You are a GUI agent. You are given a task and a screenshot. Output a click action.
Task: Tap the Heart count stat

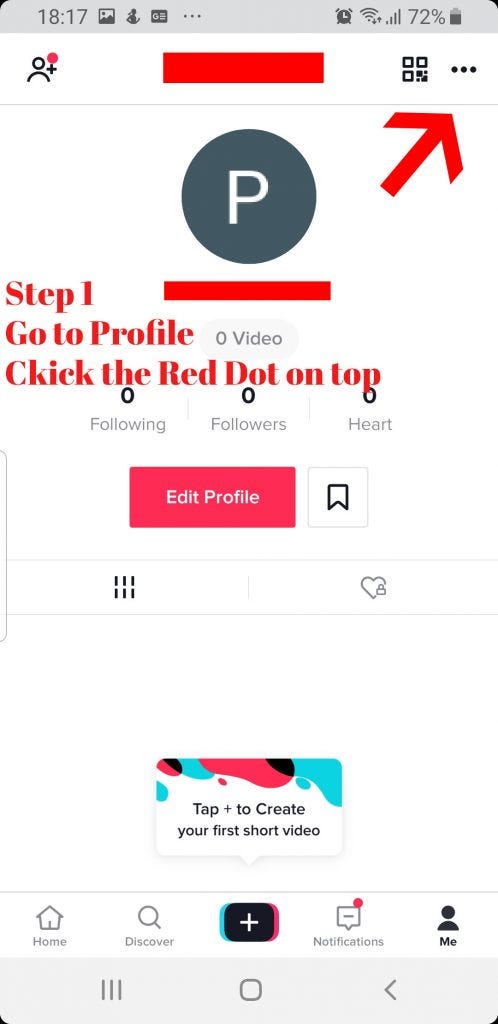click(370, 411)
